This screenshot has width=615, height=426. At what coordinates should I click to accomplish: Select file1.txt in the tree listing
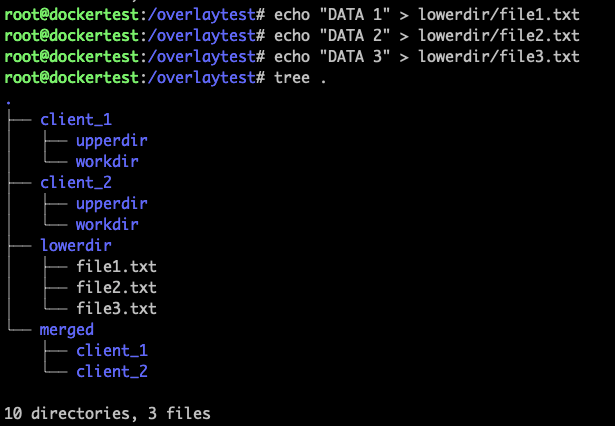pos(116,267)
